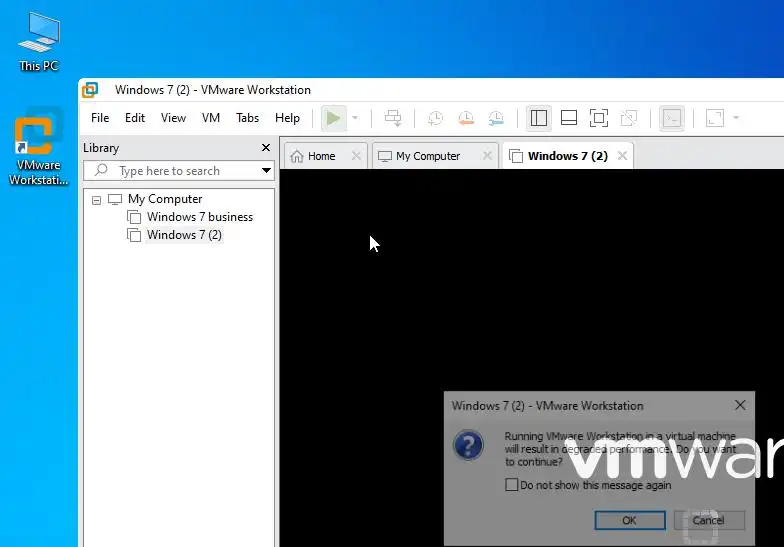Open the Help menu
Screen dimensions: 784x547
tap(287, 118)
